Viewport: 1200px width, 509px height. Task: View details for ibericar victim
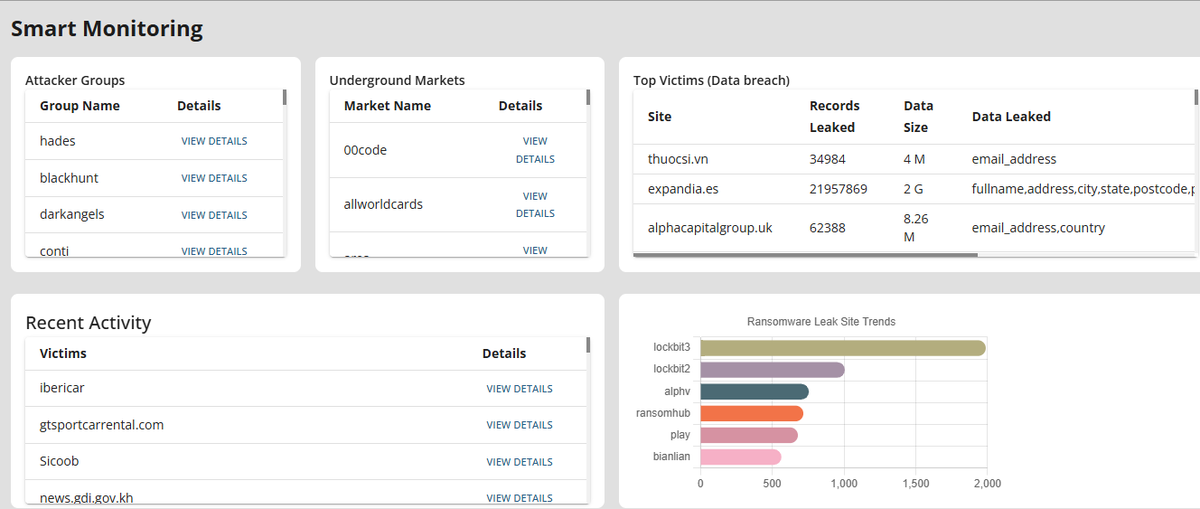tap(519, 389)
